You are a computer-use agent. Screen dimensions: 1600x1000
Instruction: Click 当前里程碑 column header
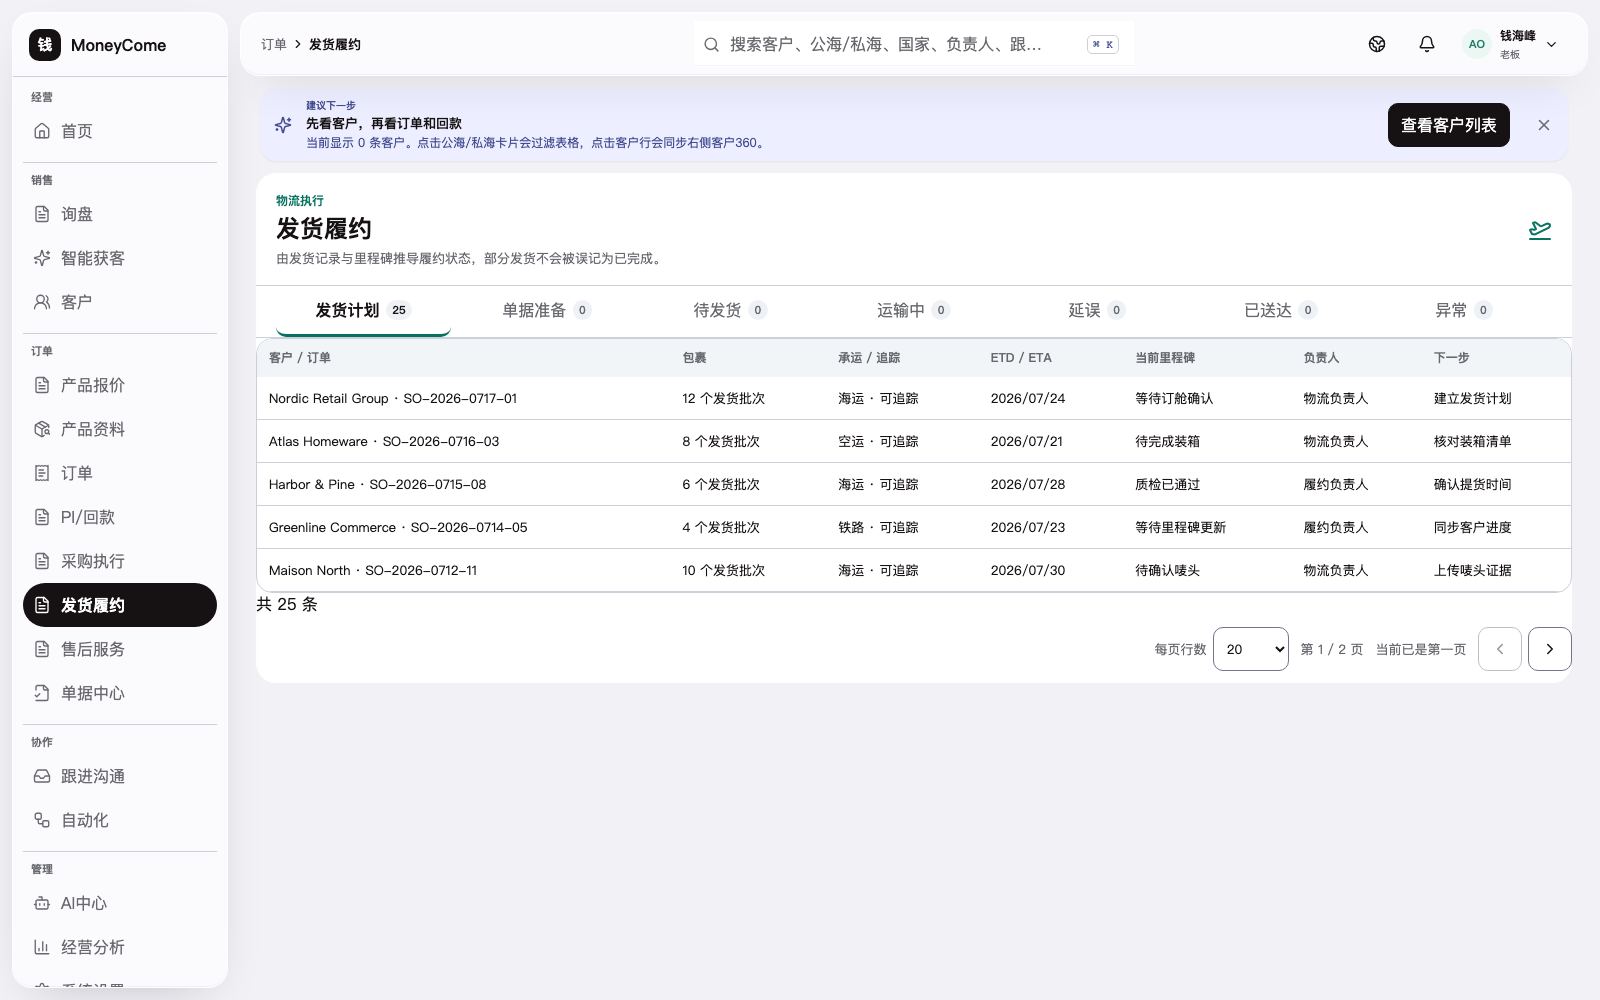click(1165, 357)
